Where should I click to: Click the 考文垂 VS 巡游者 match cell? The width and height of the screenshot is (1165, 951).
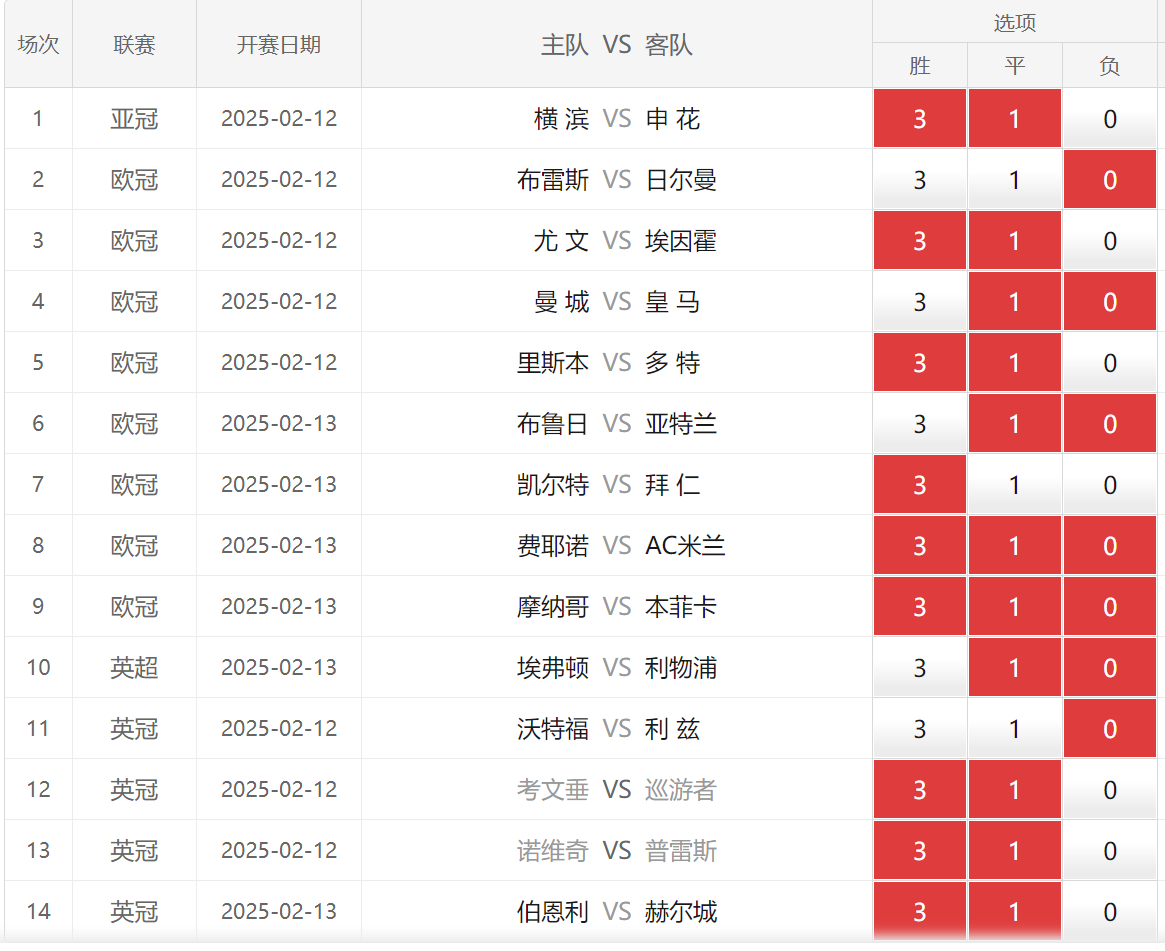(617, 788)
